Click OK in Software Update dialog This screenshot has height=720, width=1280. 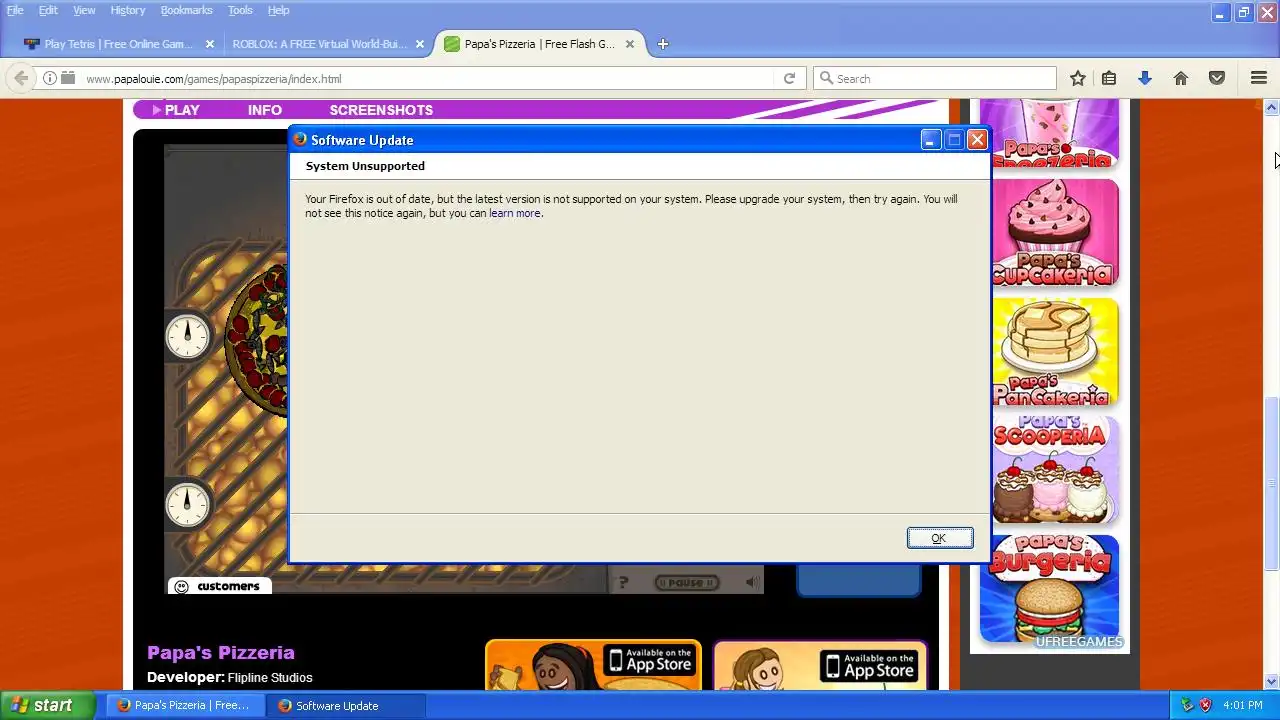pos(939,538)
